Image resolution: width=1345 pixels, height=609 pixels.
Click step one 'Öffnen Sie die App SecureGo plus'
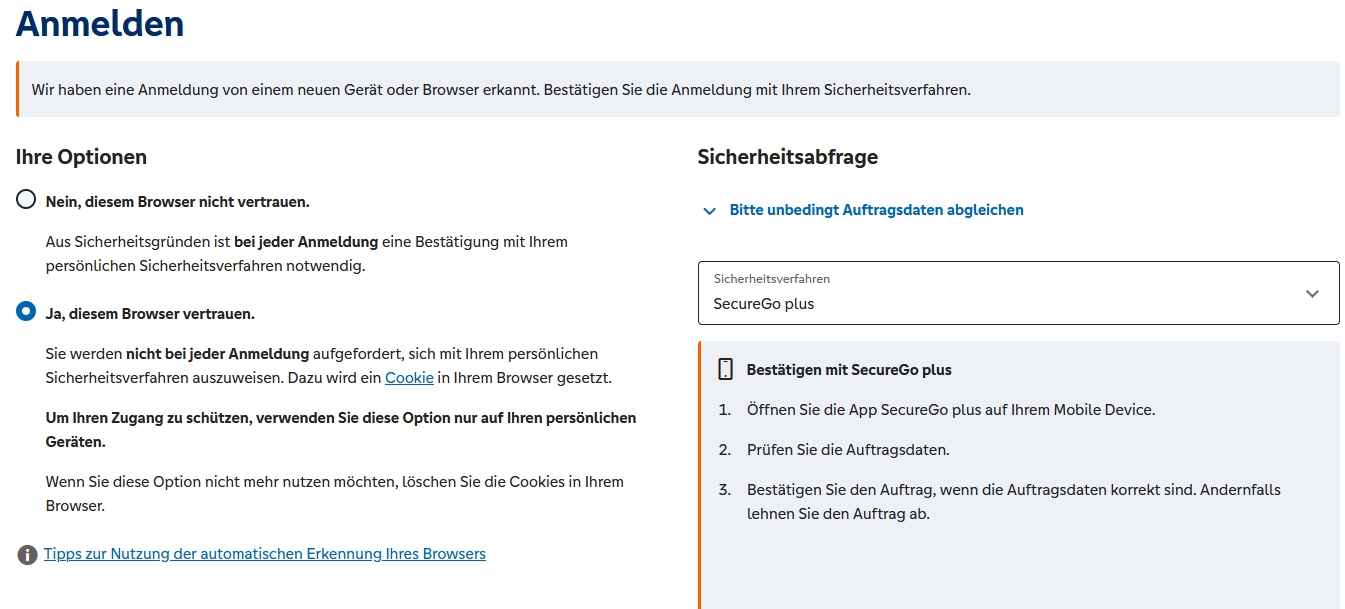(x=951, y=410)
